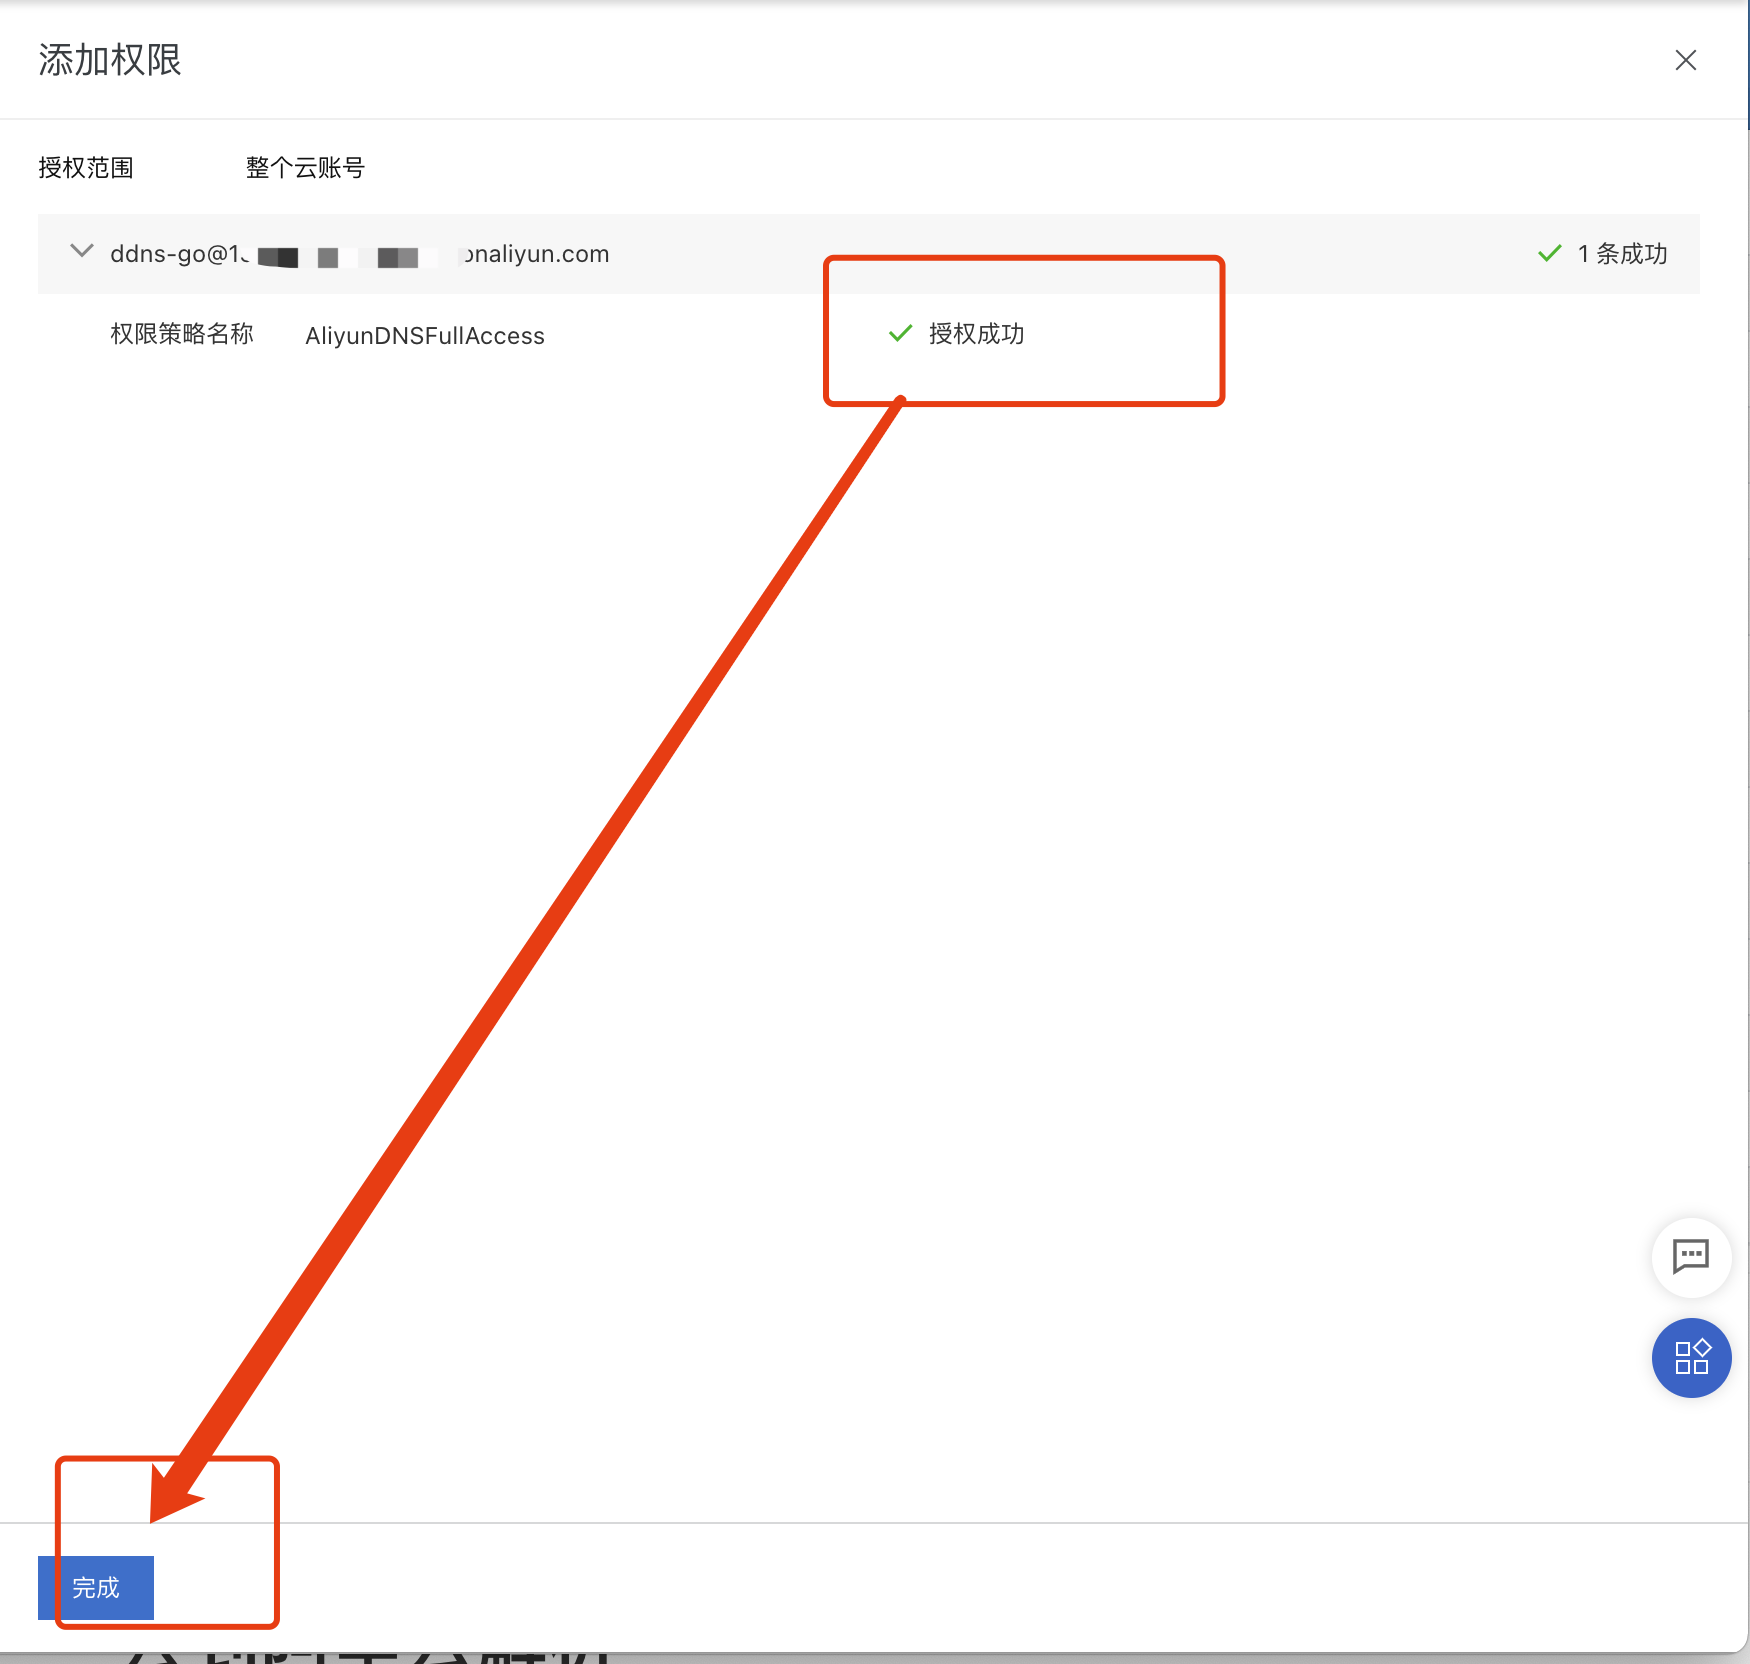The width and height of the screenshot is (1750, 1664).
Task: Click the ddns-go account name text
Action: [x=360, y=254]
